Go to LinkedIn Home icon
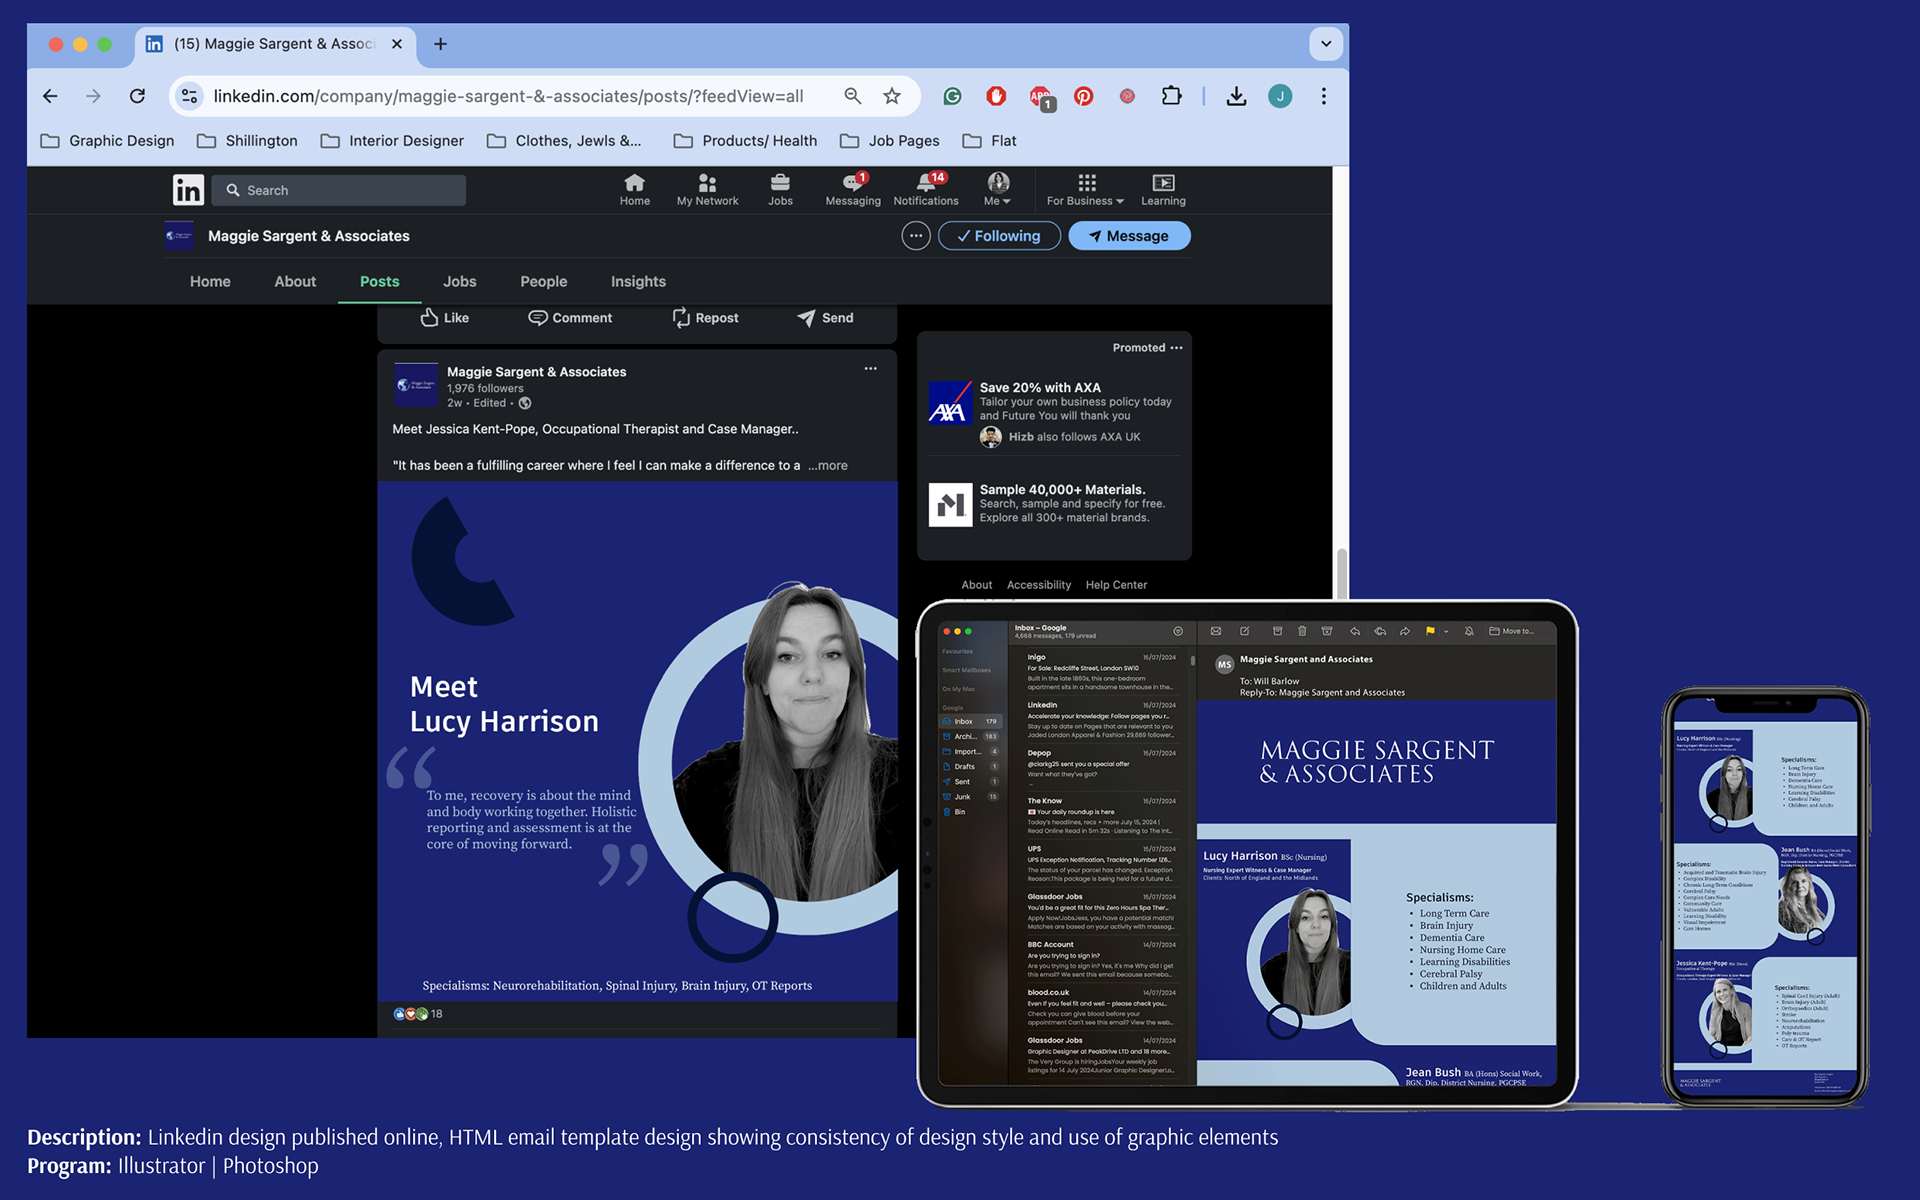 click(634, 189)
